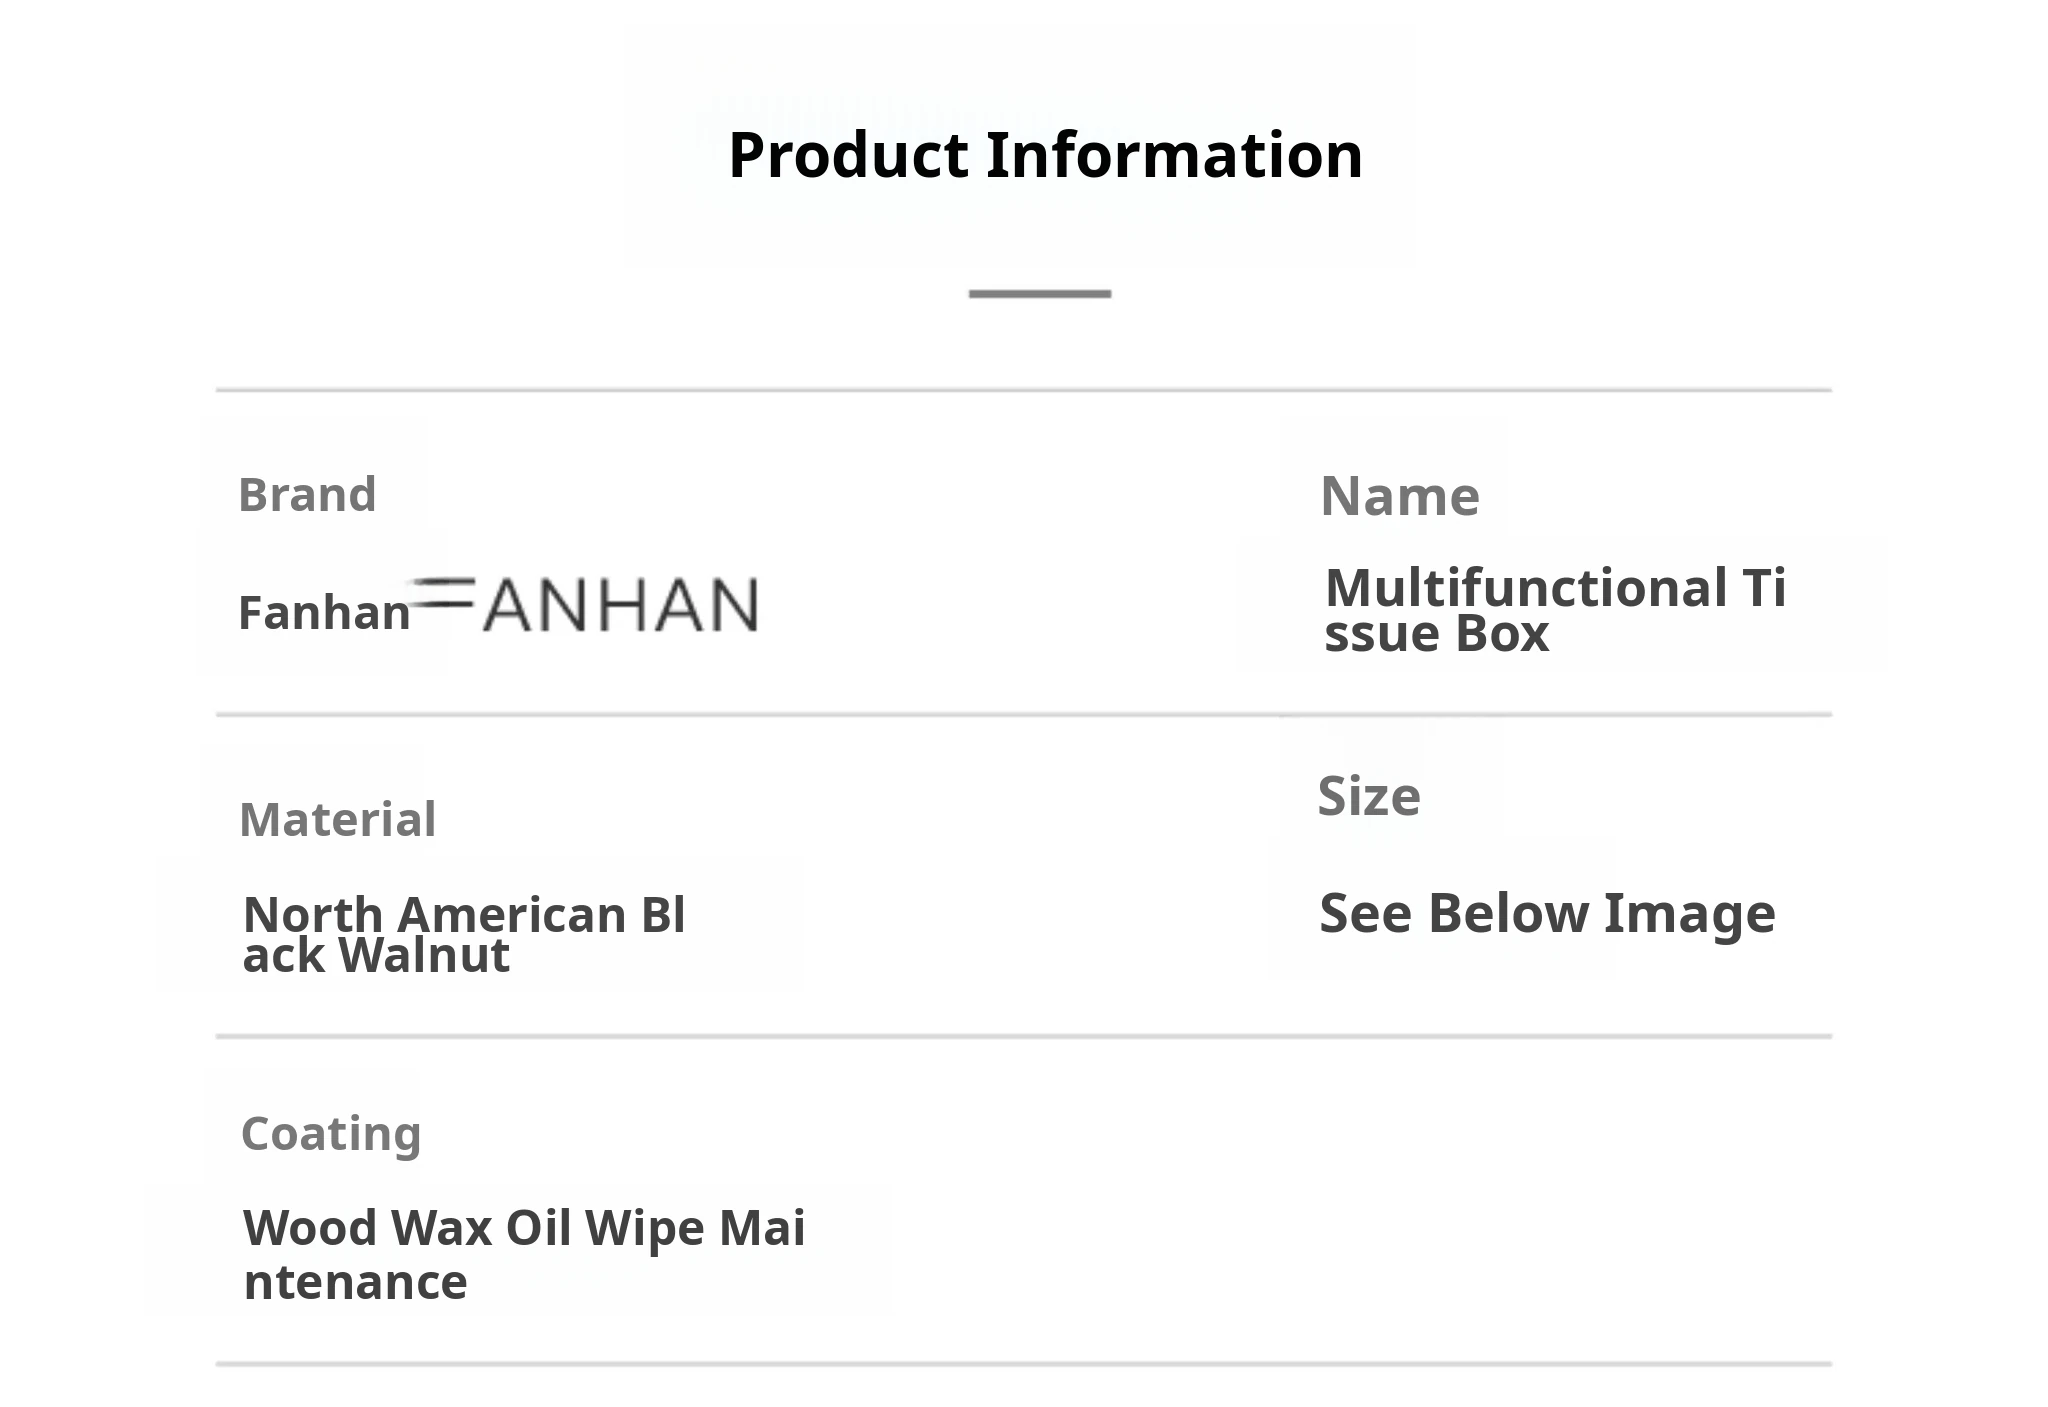Select the "Brand" field label
Screen dimensions: 2048x1407
click(x=307, y=495)
